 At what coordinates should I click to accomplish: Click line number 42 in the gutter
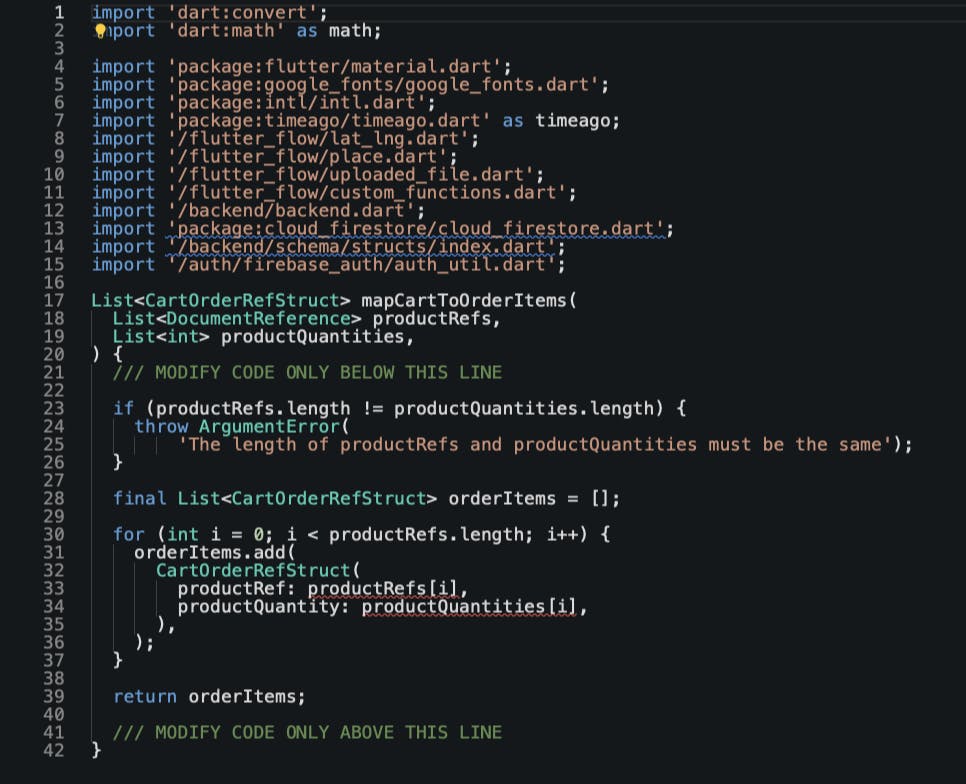point(54,750)
